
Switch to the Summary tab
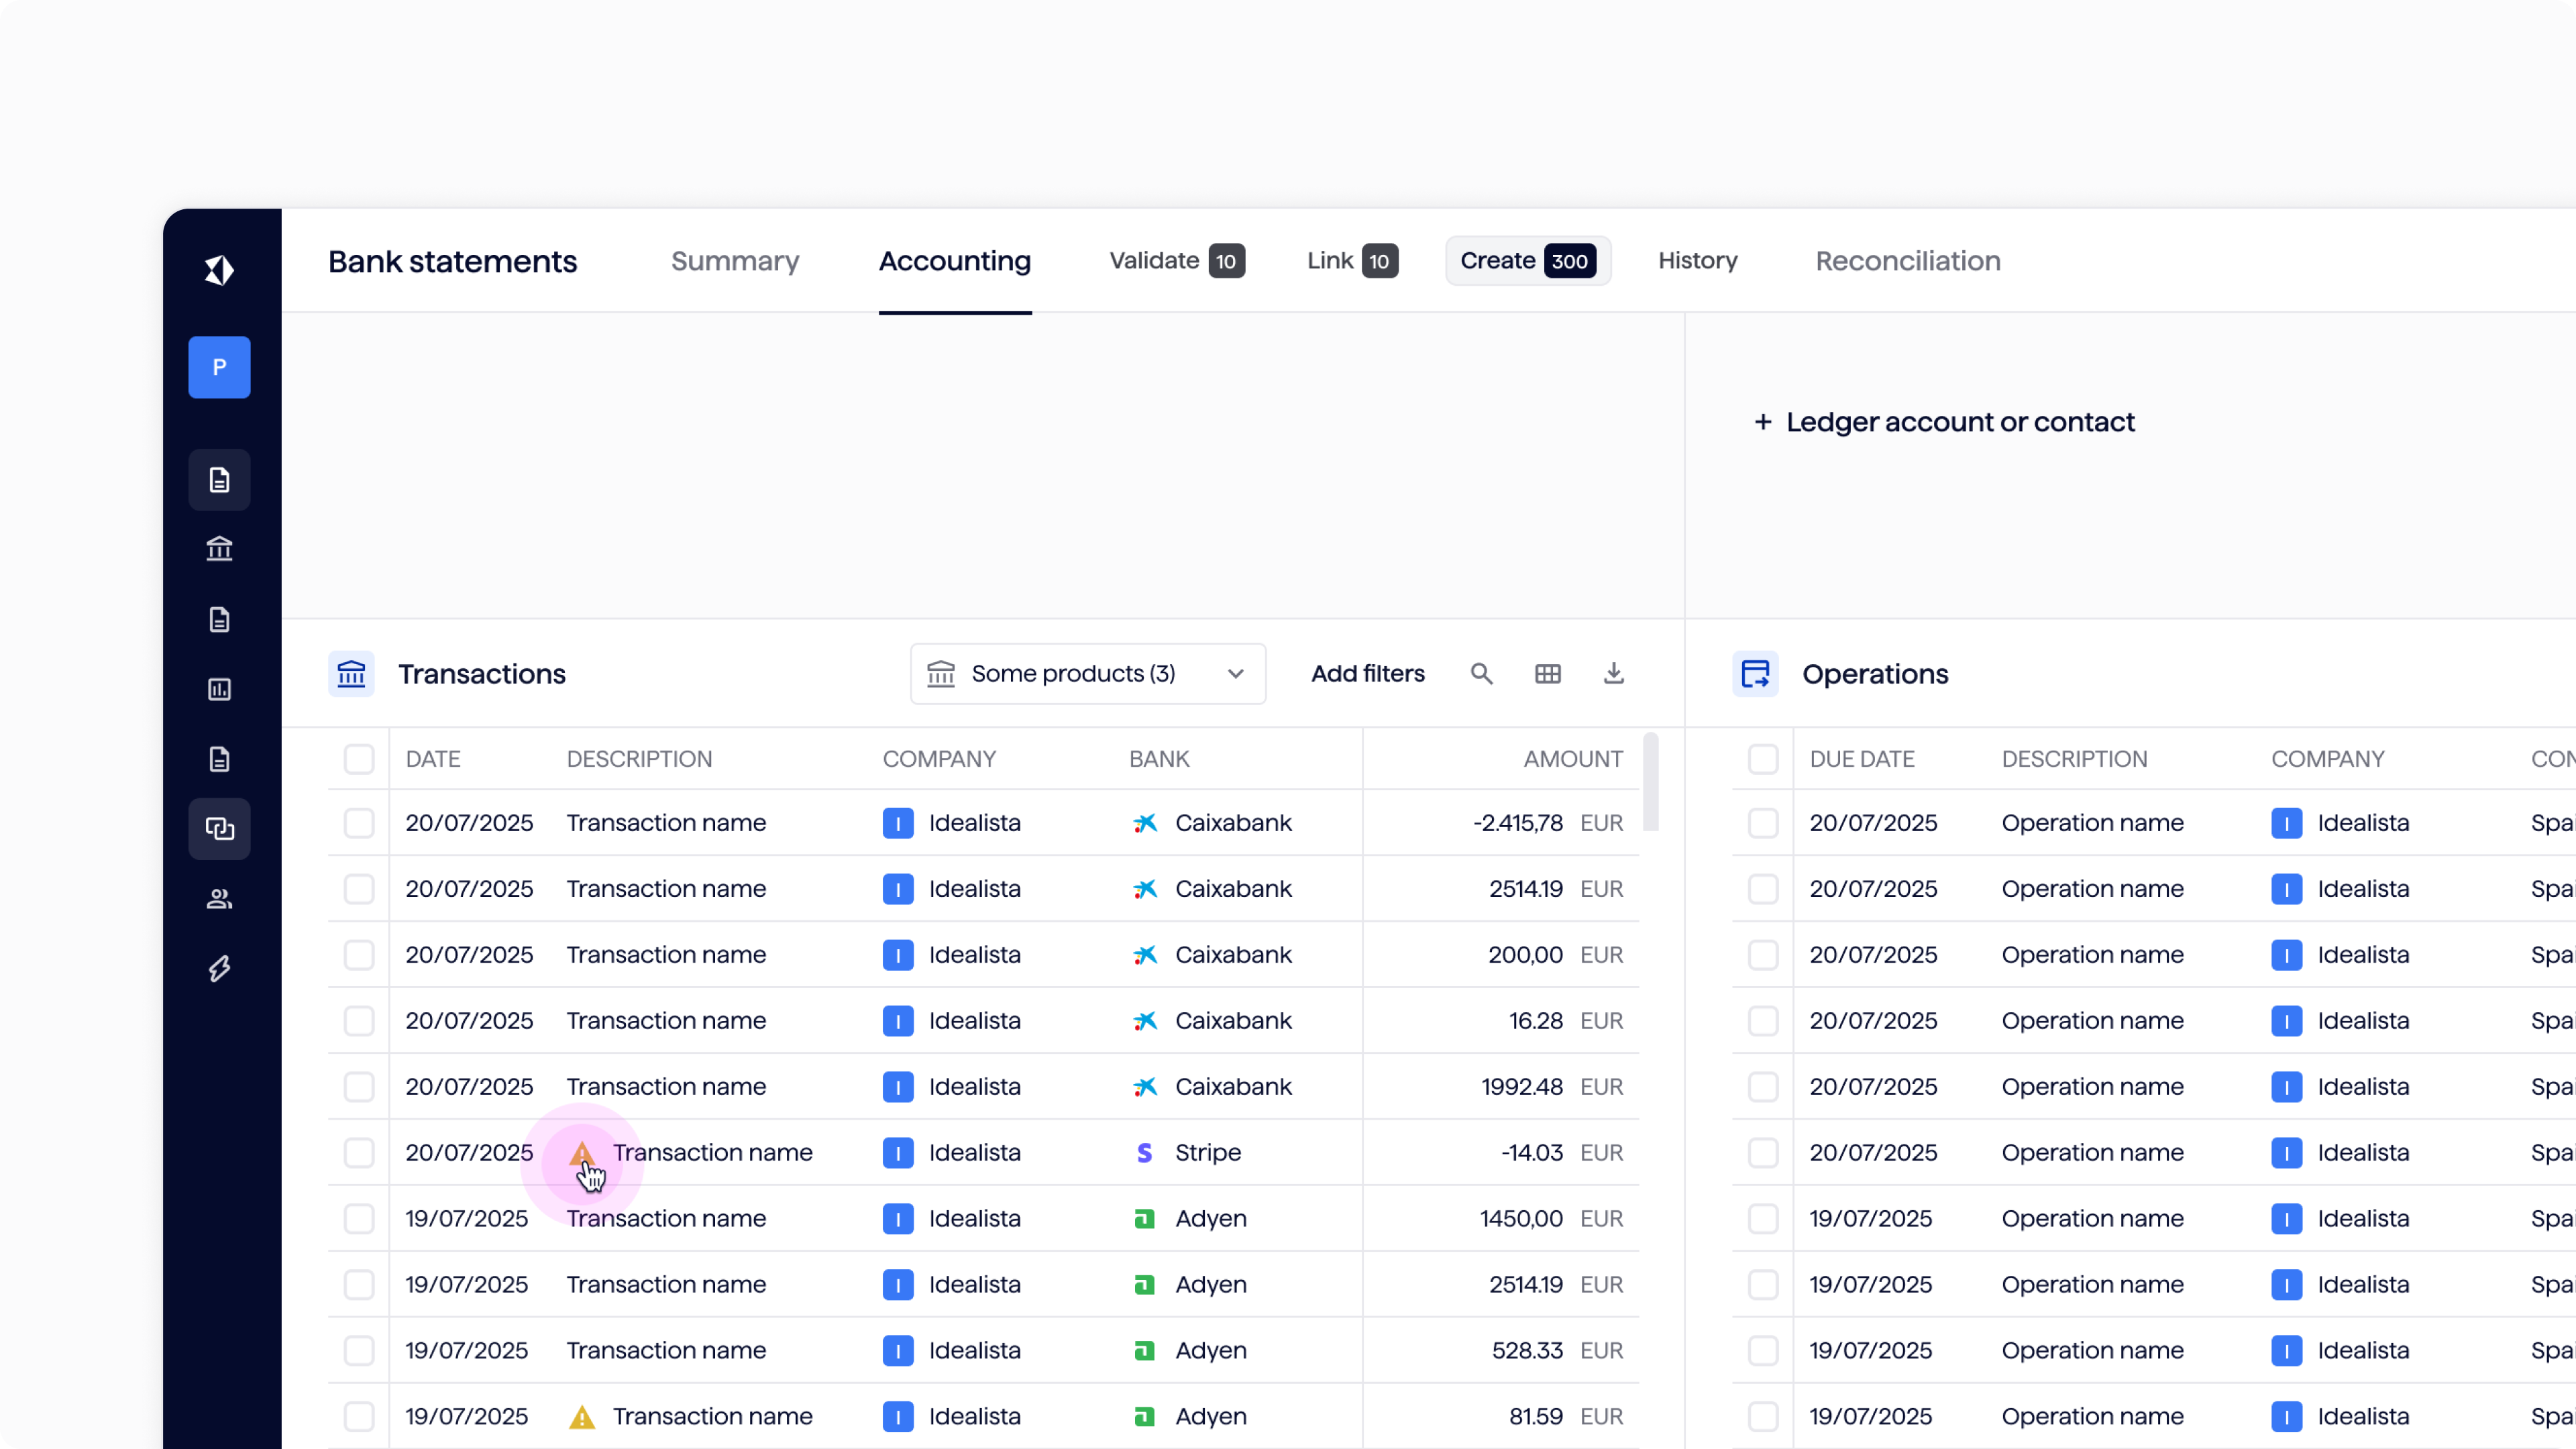pos(734,261)
